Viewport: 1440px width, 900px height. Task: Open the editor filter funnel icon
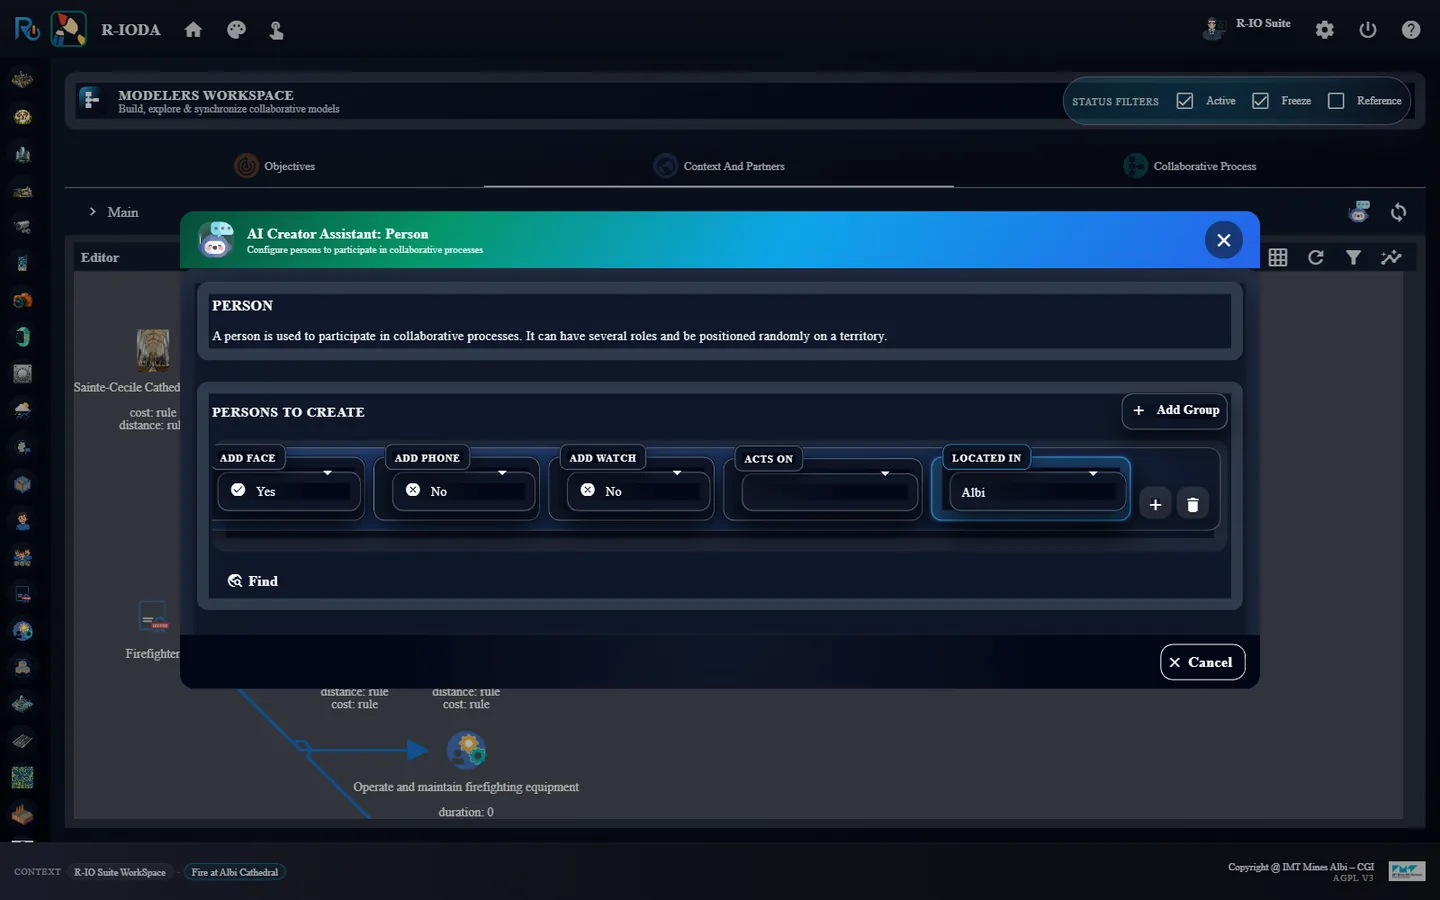1353,257
